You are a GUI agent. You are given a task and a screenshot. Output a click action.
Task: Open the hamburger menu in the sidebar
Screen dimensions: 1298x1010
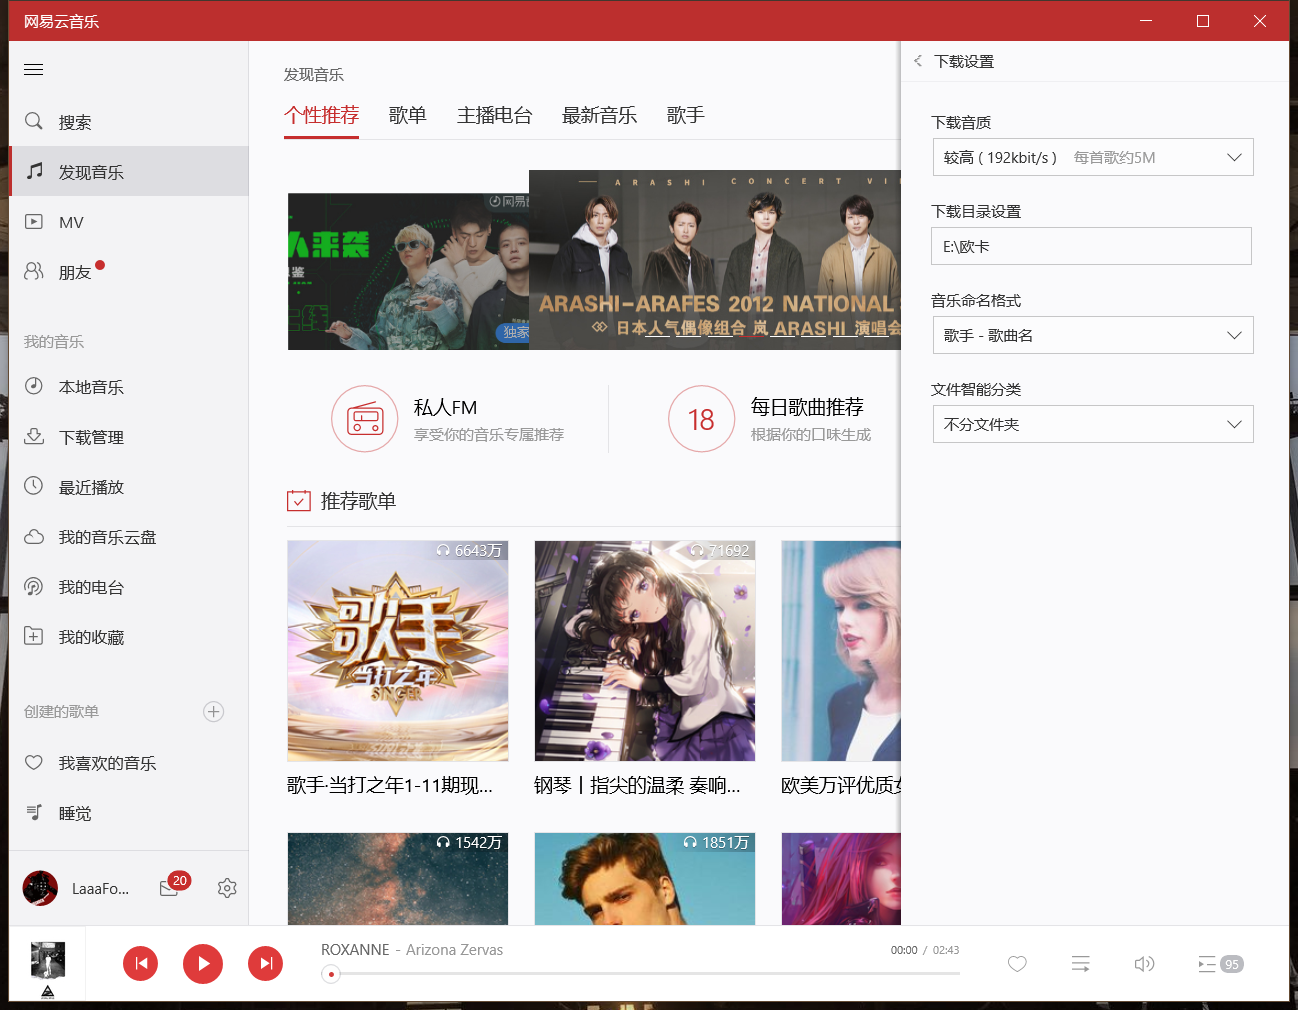[x=34, y=69]
